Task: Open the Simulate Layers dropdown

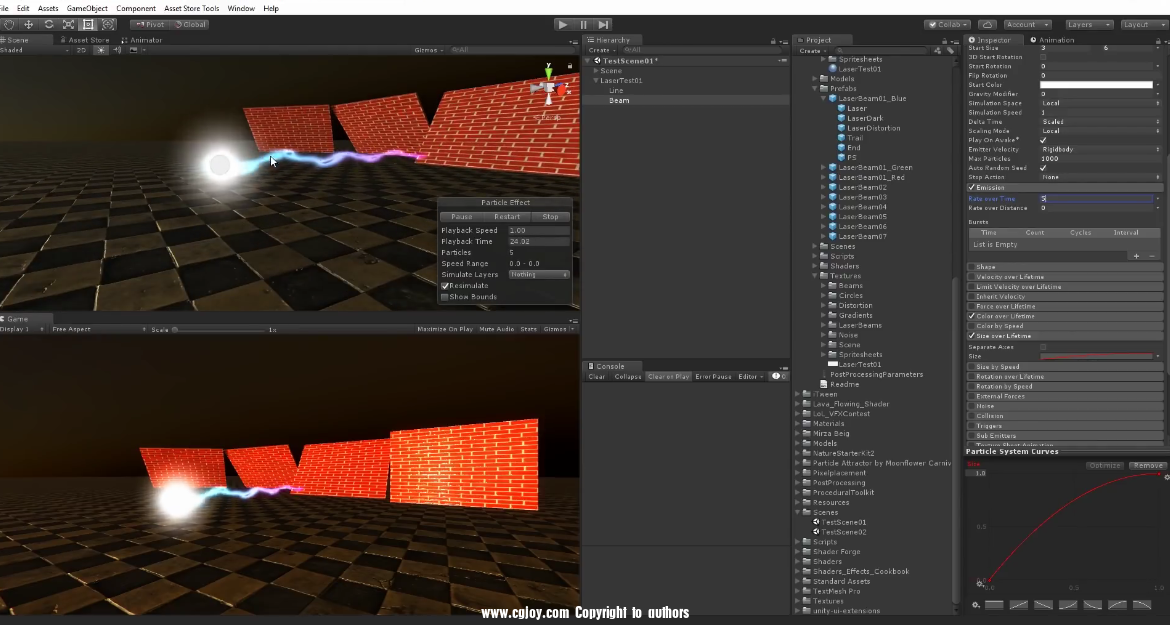Action: [x=538, y=275]
